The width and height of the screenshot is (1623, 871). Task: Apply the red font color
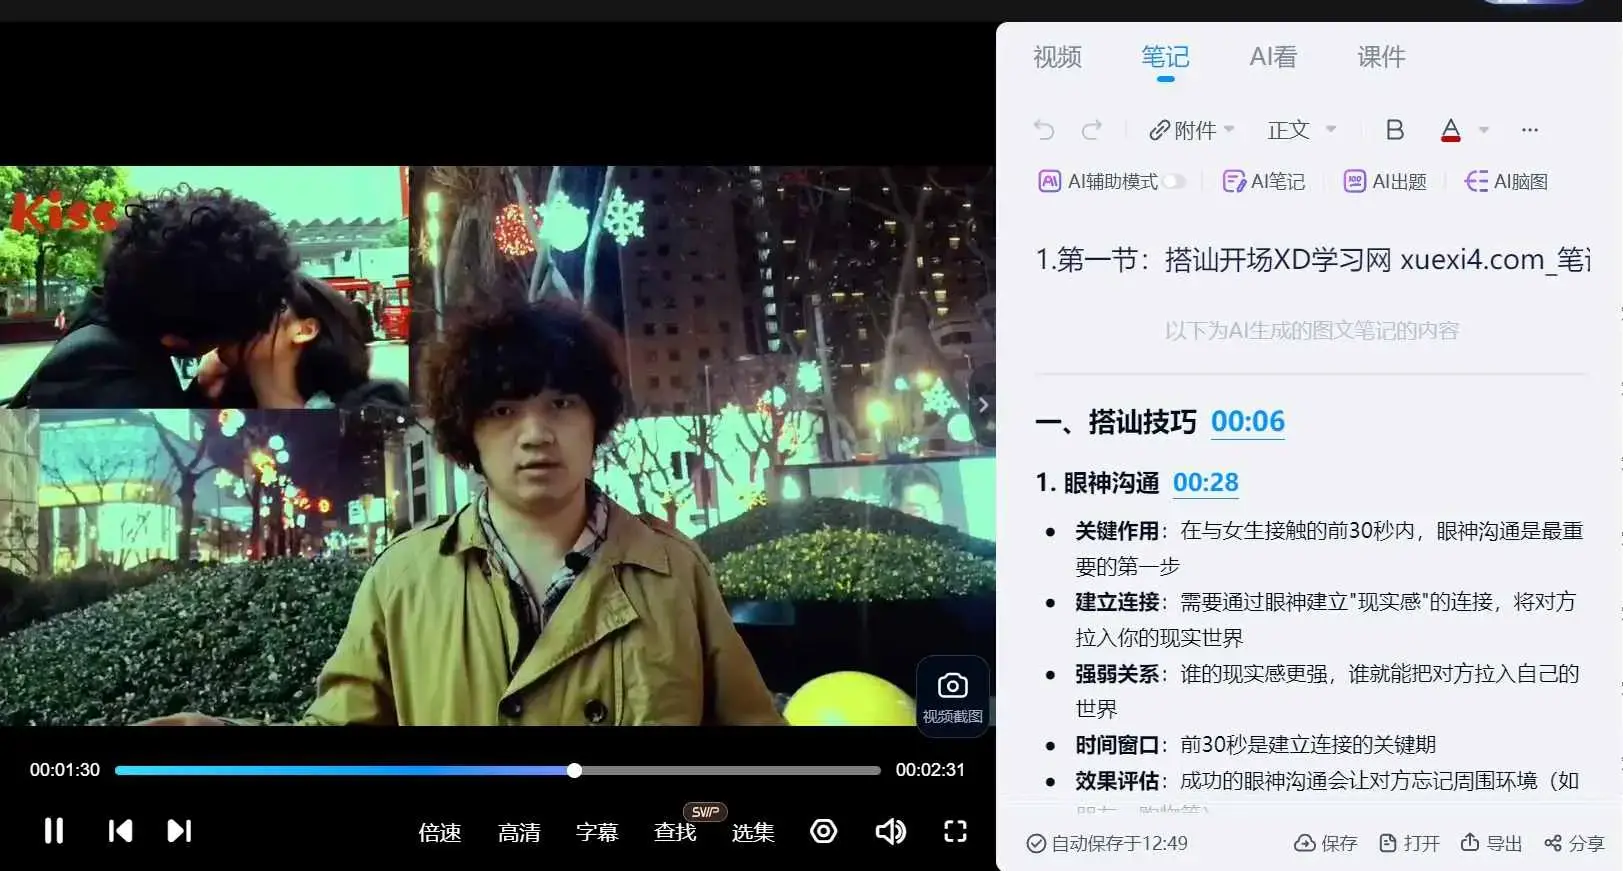point(1451,130)
